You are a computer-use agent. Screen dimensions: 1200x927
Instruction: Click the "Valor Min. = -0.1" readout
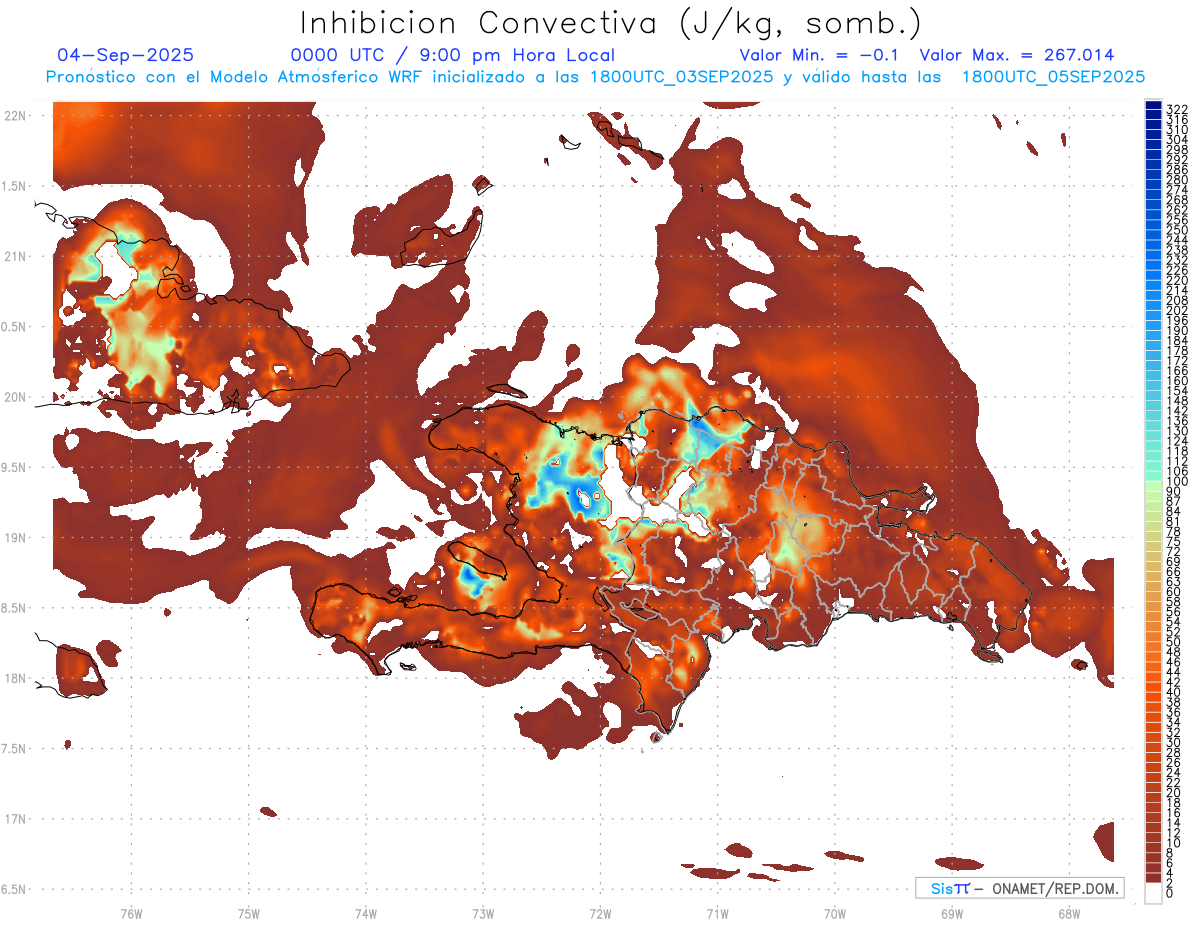point(821,55)
